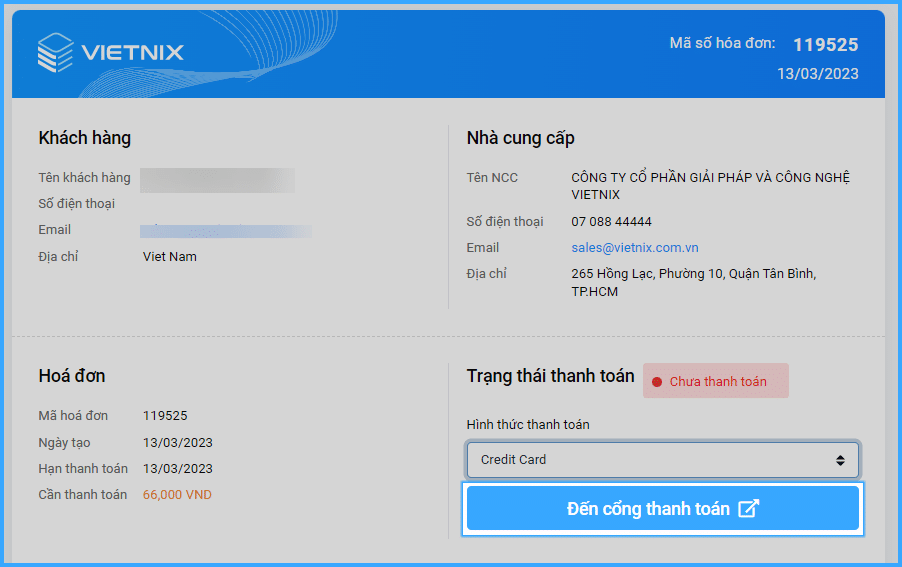Image resolution: width=902 pixels, height=567 pixels.
Task: Click the blurred customer email value
Action: [226, 231]
